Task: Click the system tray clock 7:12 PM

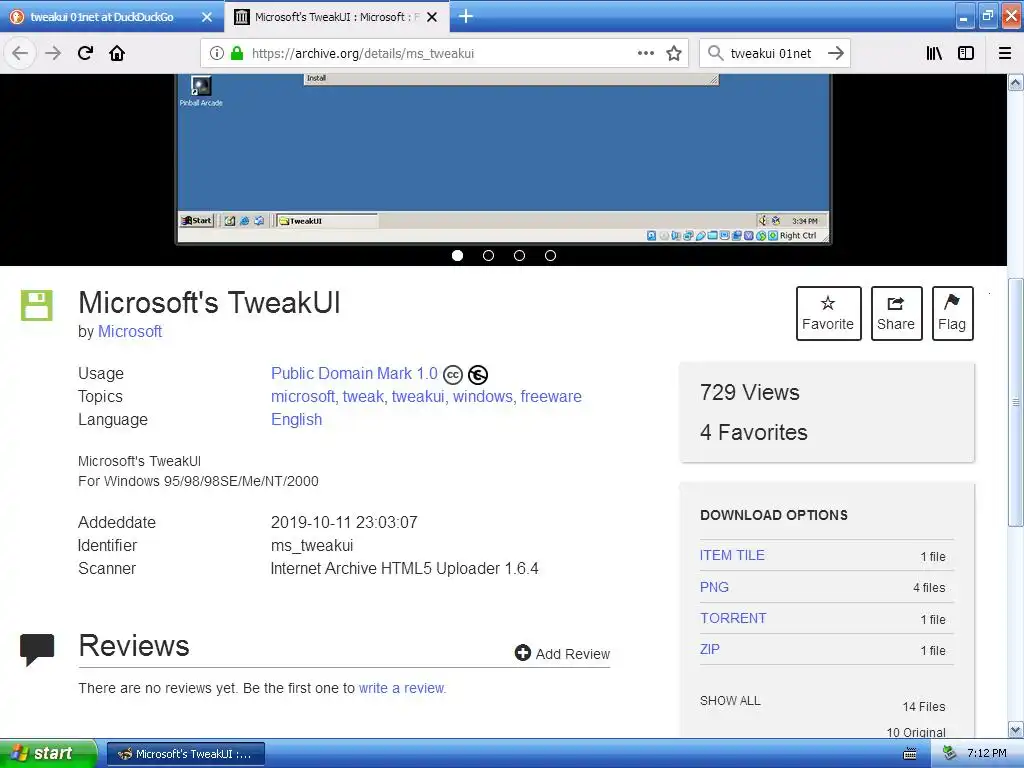Action: pos(986,754)
